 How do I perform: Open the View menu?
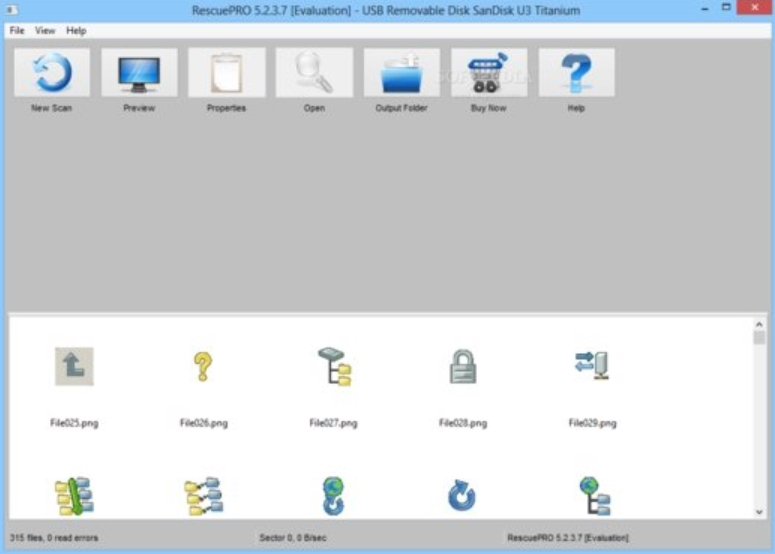pyautogui.click(x=45, y=31)
